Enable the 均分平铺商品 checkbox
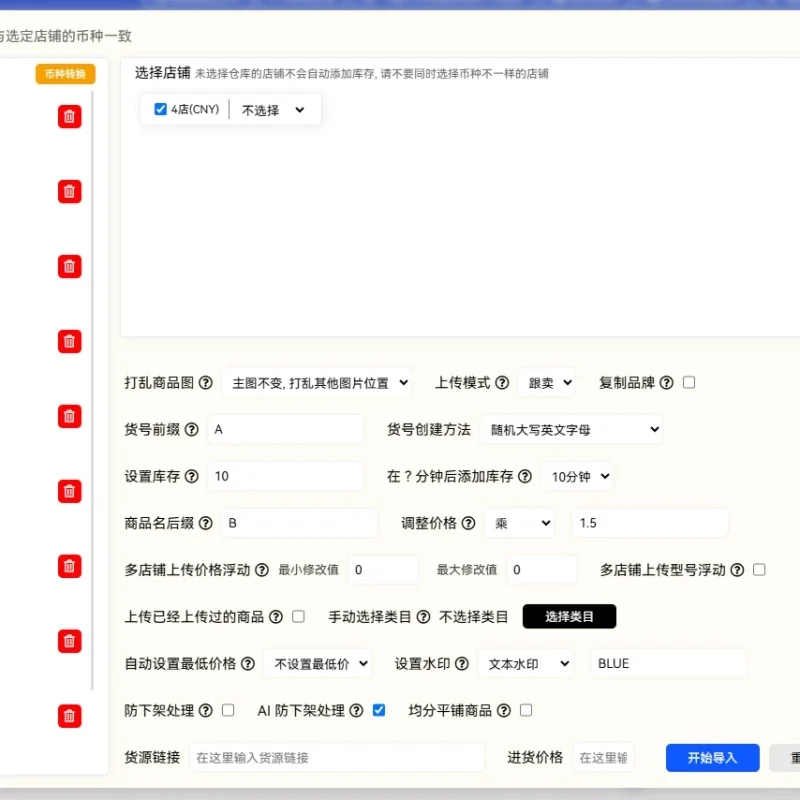The height and width of the screenshot is (800, 800). pyautogui.click(x=525, y=710)
